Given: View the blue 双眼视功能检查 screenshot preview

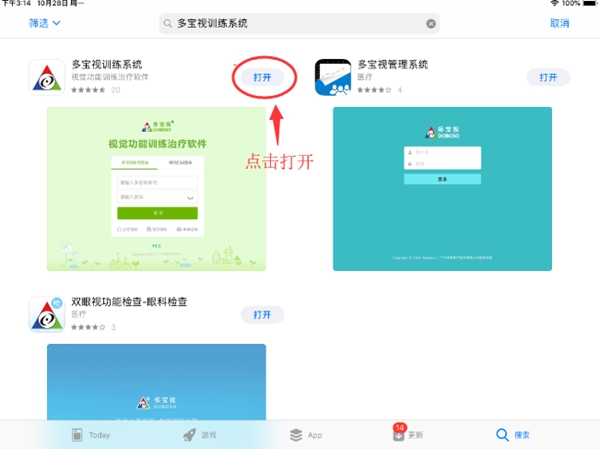Looking at the screenshot, I should (x=157, y=382).
